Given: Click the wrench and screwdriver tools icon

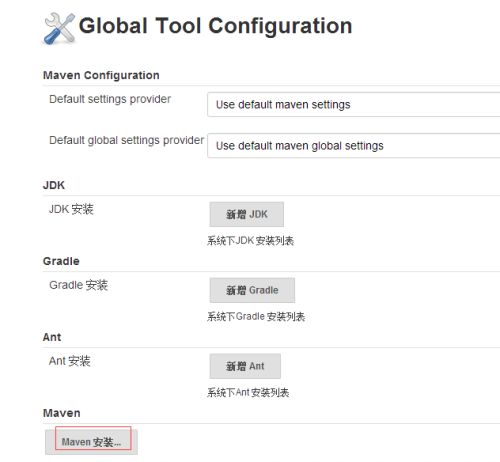Looking at the screenshot, I should (59, 29).
